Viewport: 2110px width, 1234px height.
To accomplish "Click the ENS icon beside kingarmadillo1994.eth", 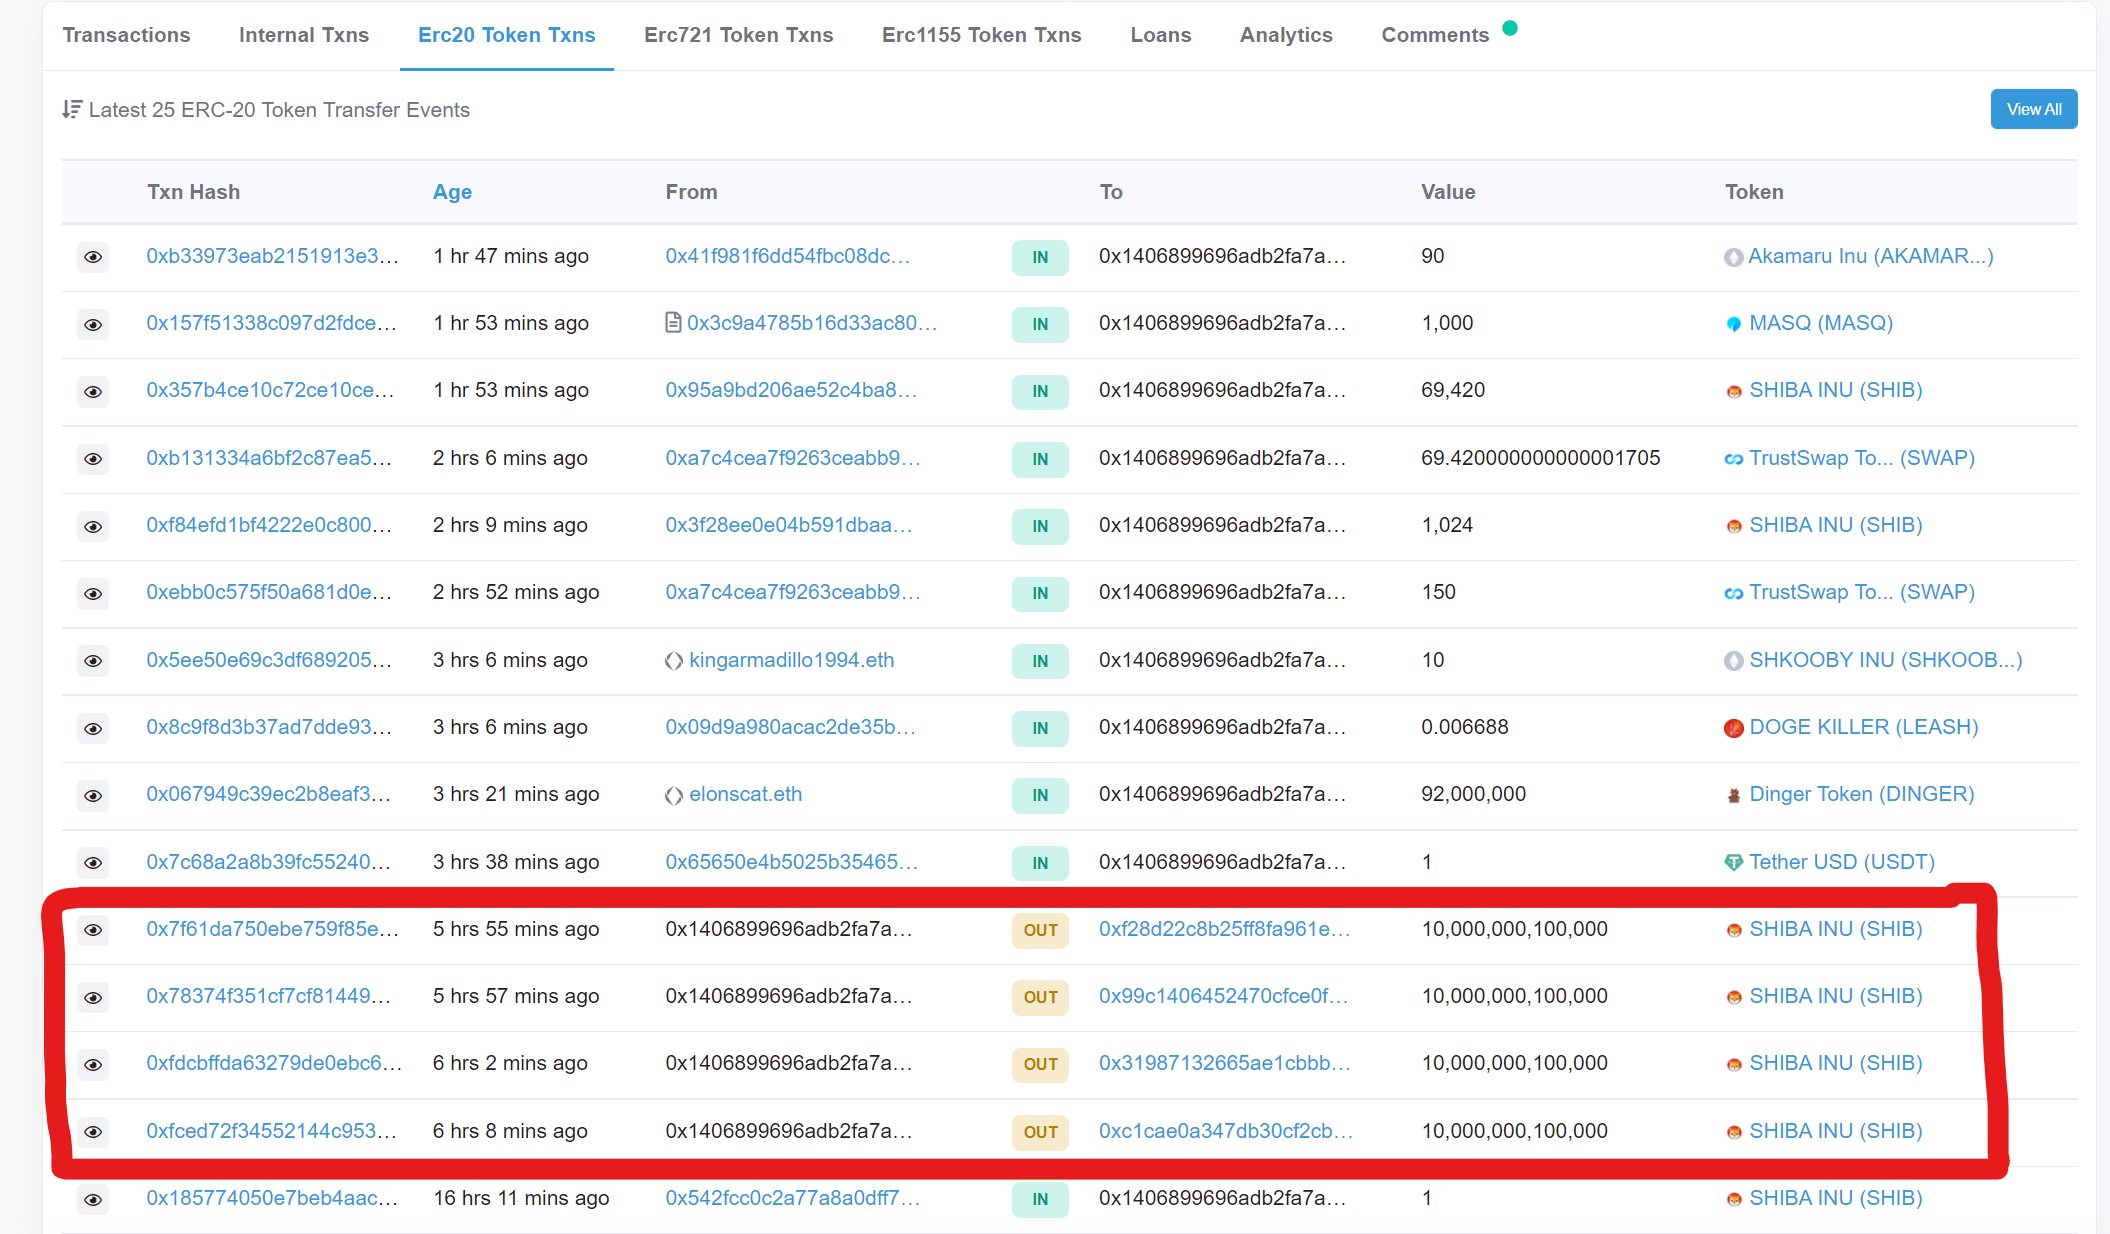I will click(x=674, y=660).
